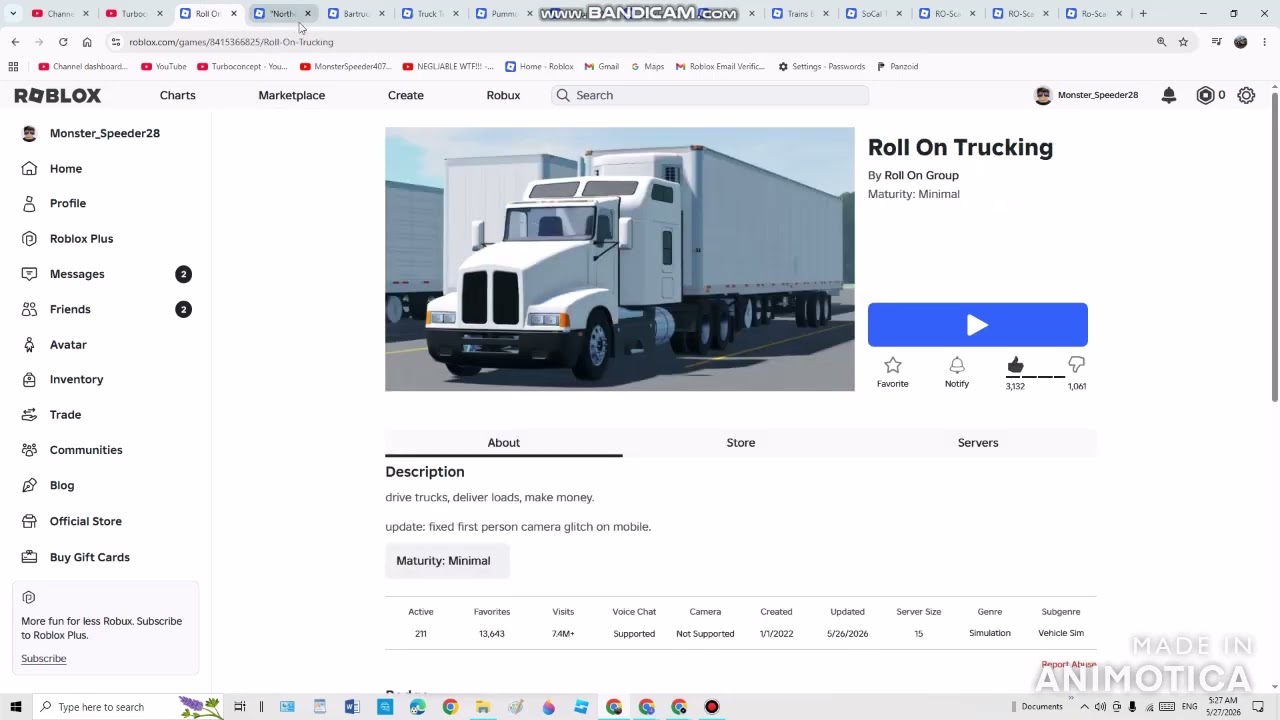Open the Maps bookmark
This screenshot has height=720, width=1280.
[x=647, y=66]
